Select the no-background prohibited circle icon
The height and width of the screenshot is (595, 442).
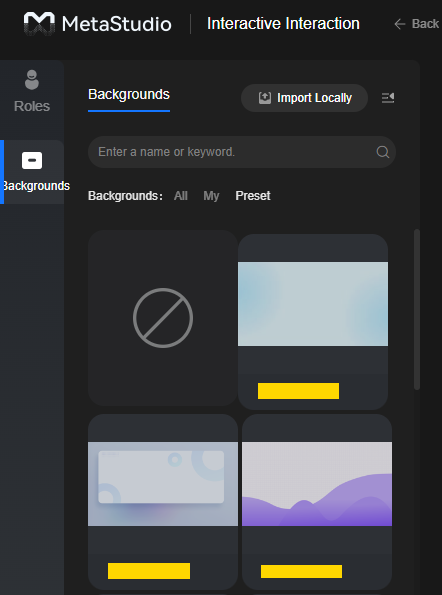tap(163, 318)
